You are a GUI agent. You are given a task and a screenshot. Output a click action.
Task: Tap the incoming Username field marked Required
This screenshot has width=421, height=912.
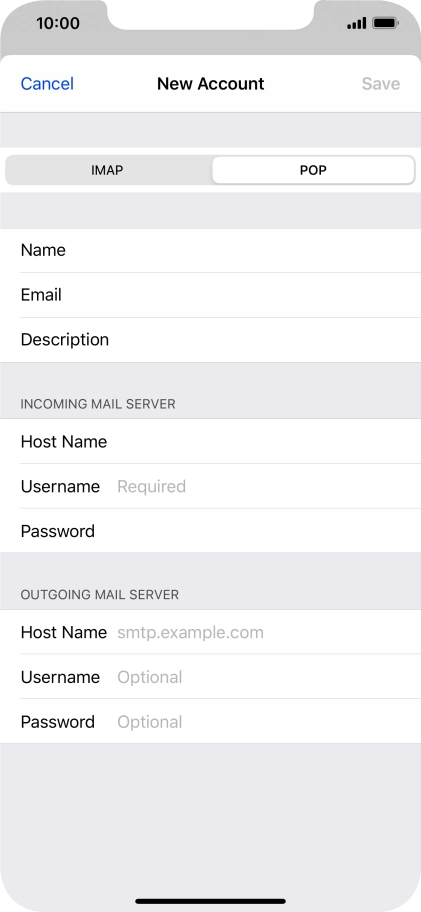coord(210,486)
